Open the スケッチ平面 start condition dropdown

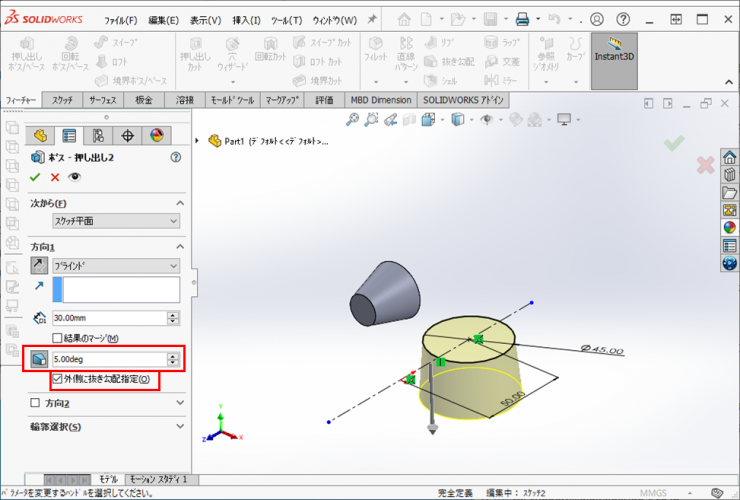click(x=116, y=220)
